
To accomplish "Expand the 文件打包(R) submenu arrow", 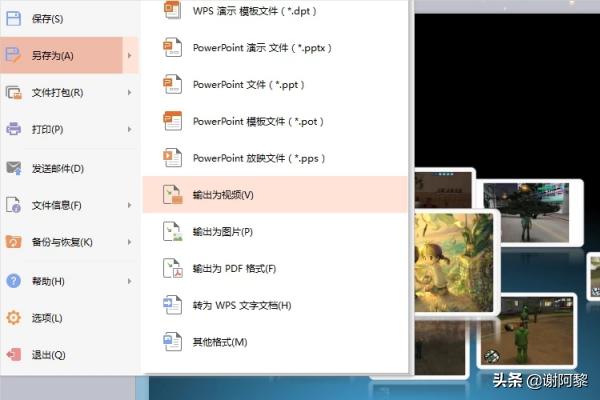I will (130, 92).
